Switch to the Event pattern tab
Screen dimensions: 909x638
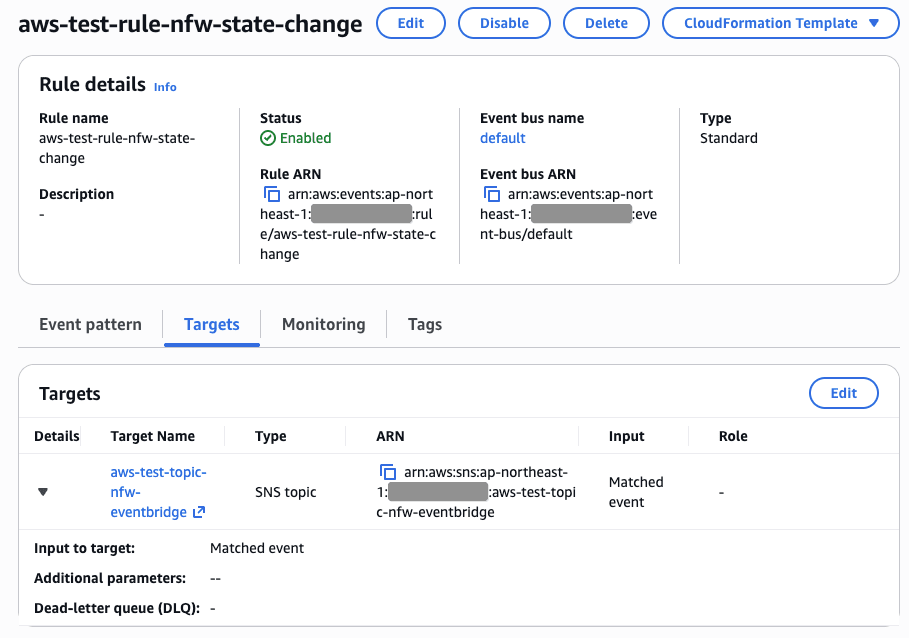tap(90, 324)
